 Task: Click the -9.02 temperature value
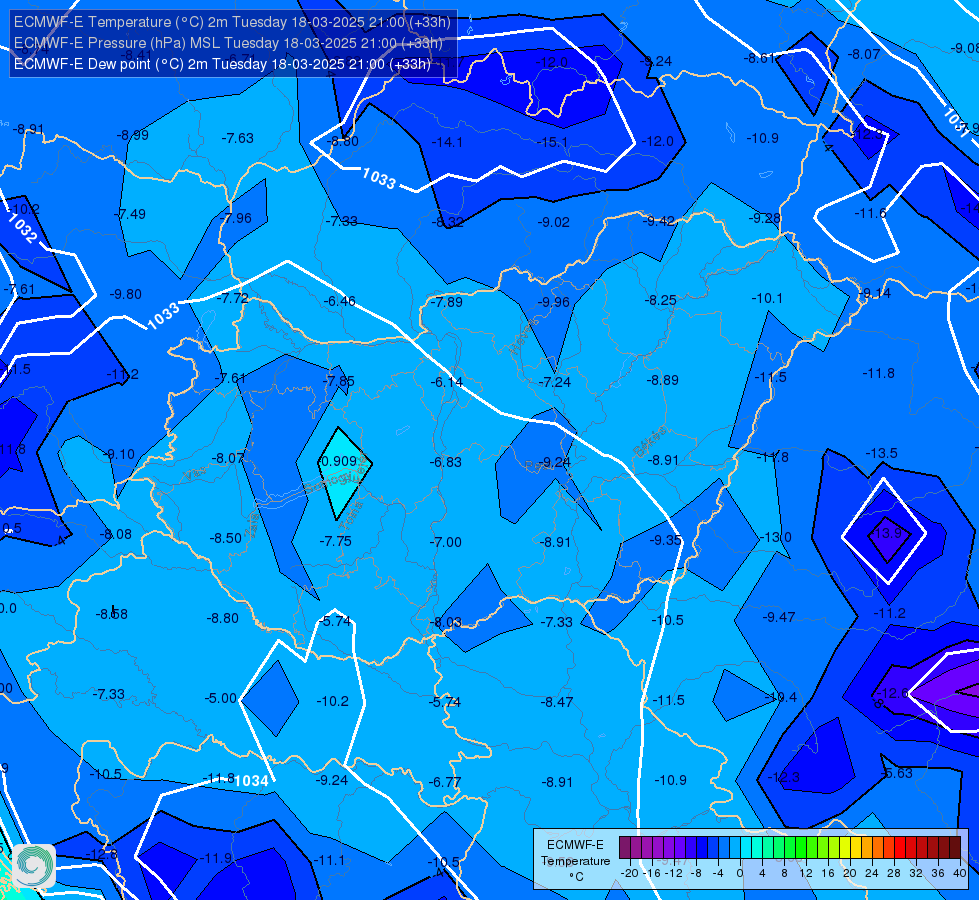(554, 222)
